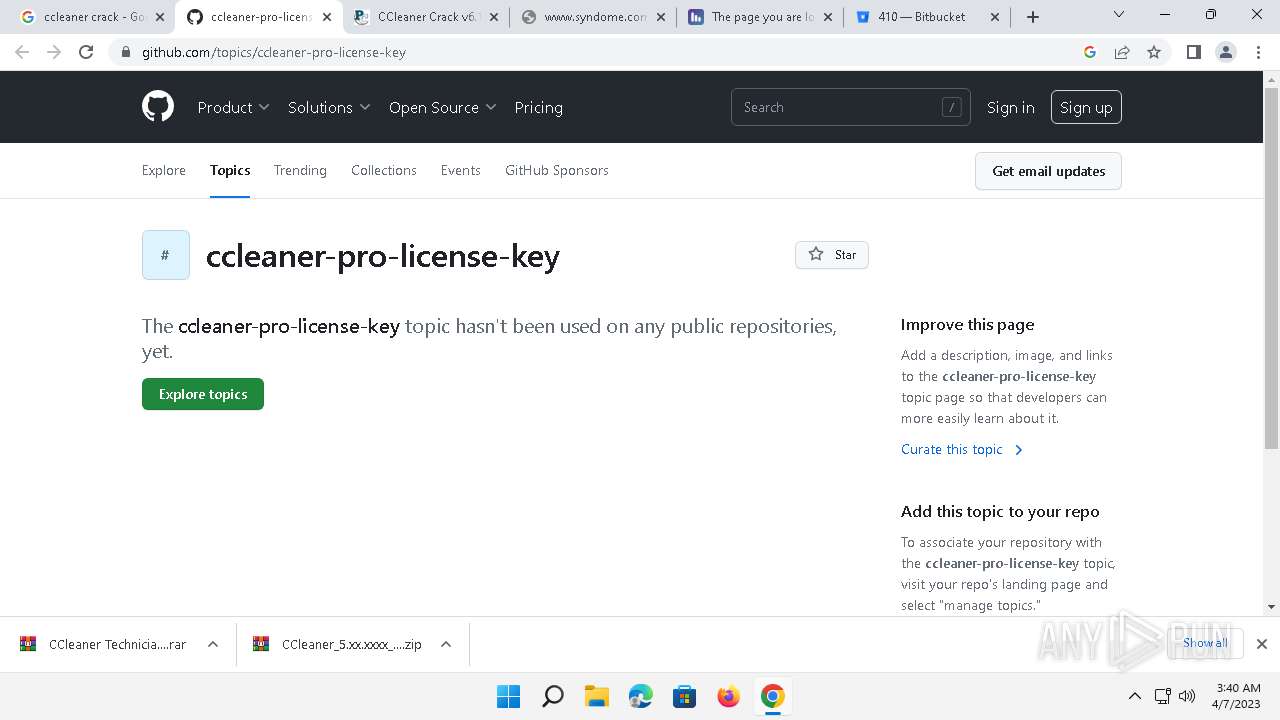
Task: Open File Explorer from taskbar
Action: tap(597, 696)
